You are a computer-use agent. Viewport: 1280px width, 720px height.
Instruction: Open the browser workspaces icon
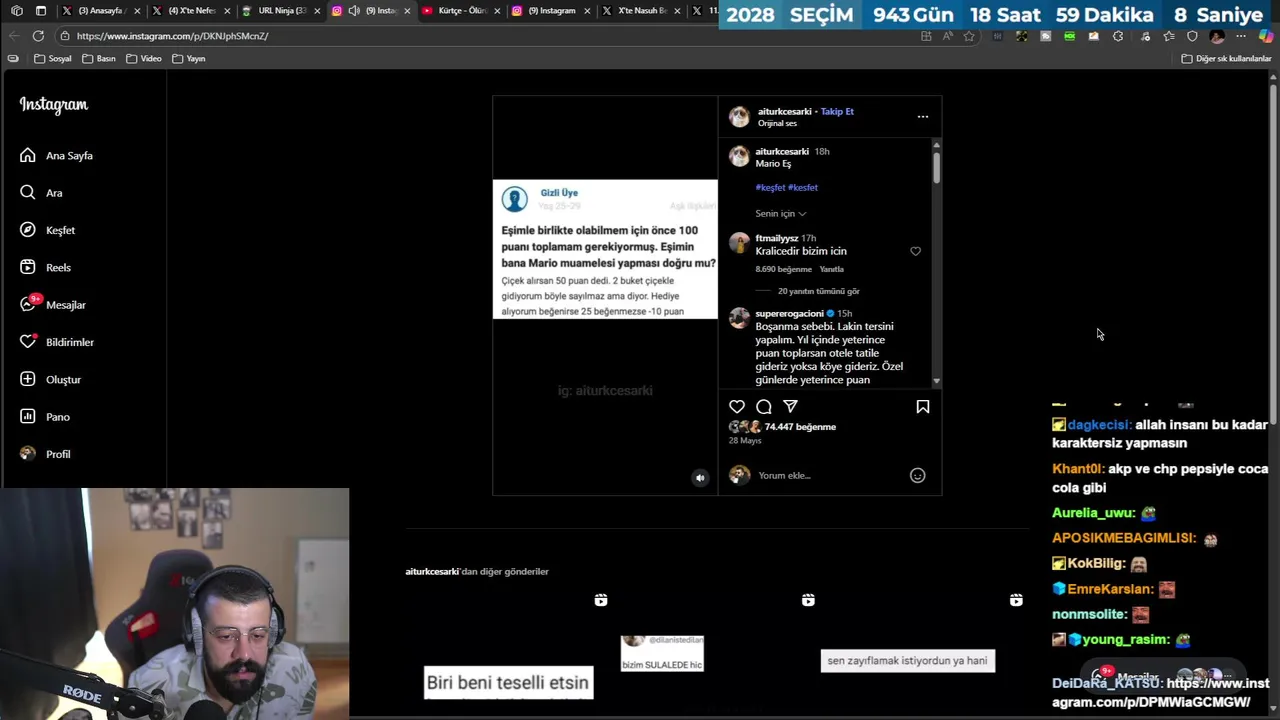pos(17,11)
